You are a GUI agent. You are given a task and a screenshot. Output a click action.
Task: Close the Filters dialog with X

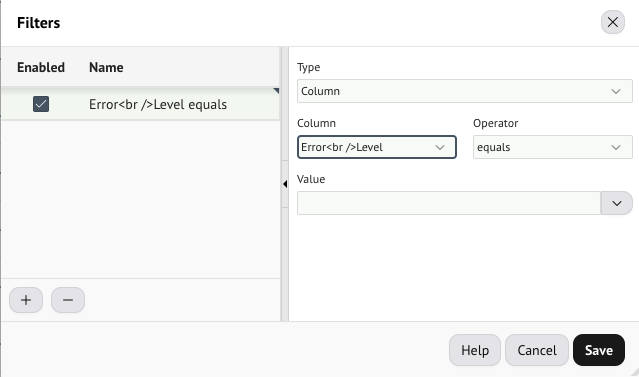pyautogui.click(x=613, y=22)
